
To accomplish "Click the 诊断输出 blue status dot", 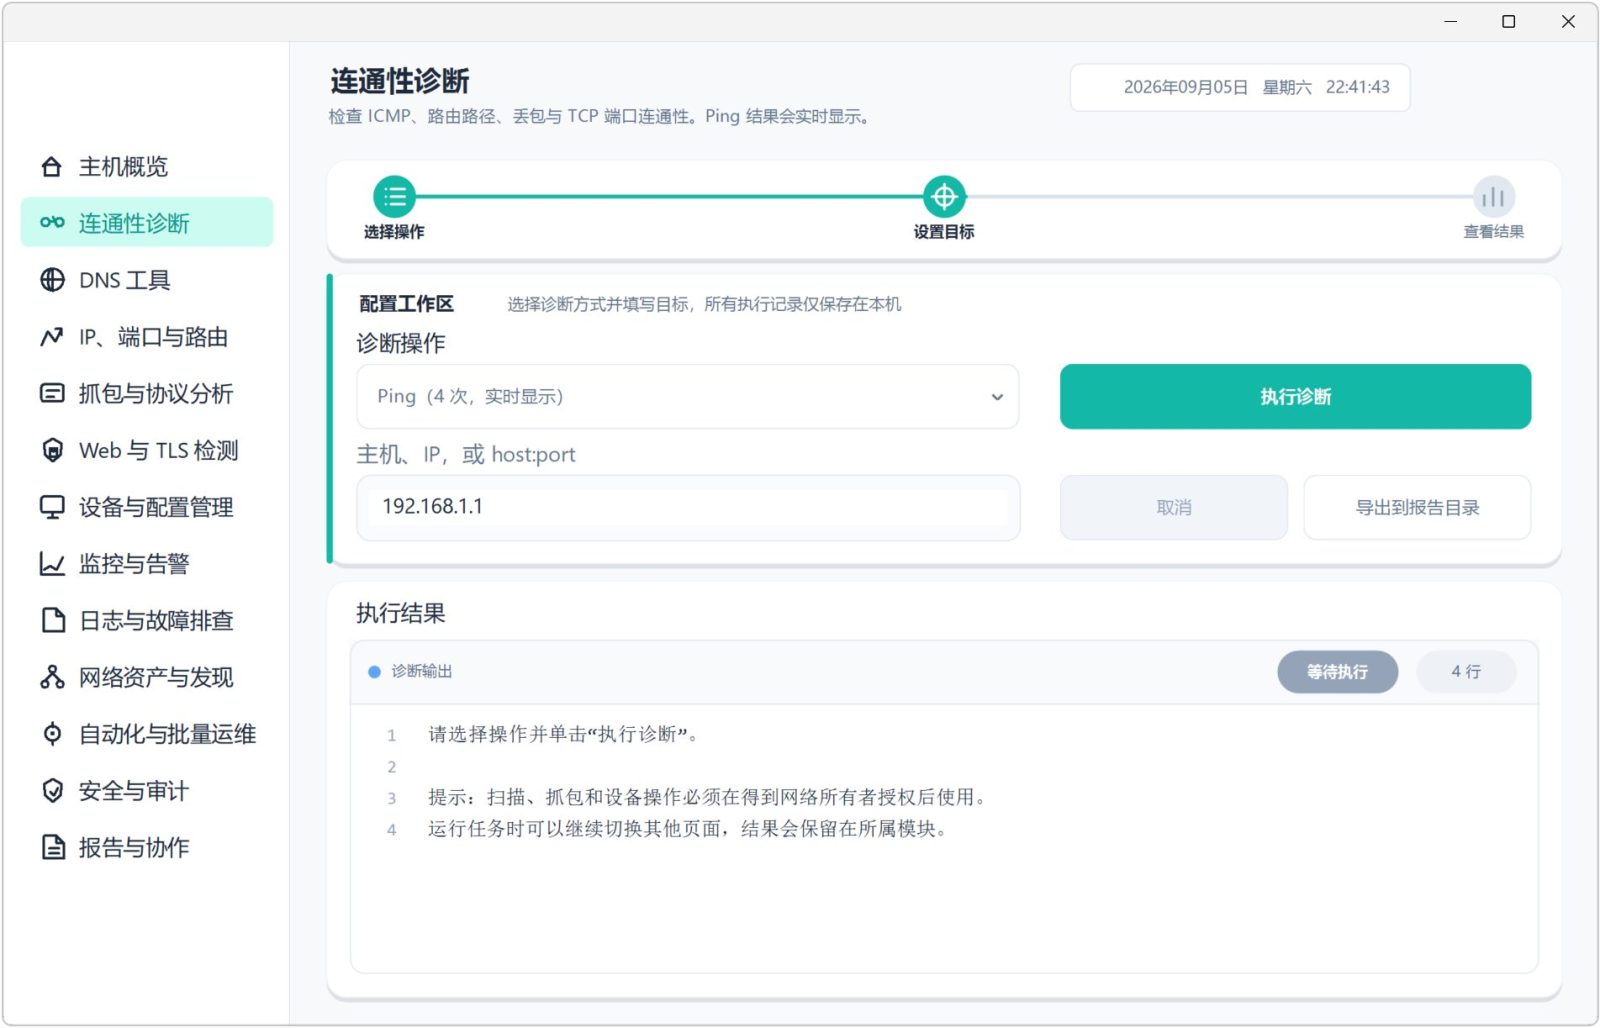I will (374, 672).
